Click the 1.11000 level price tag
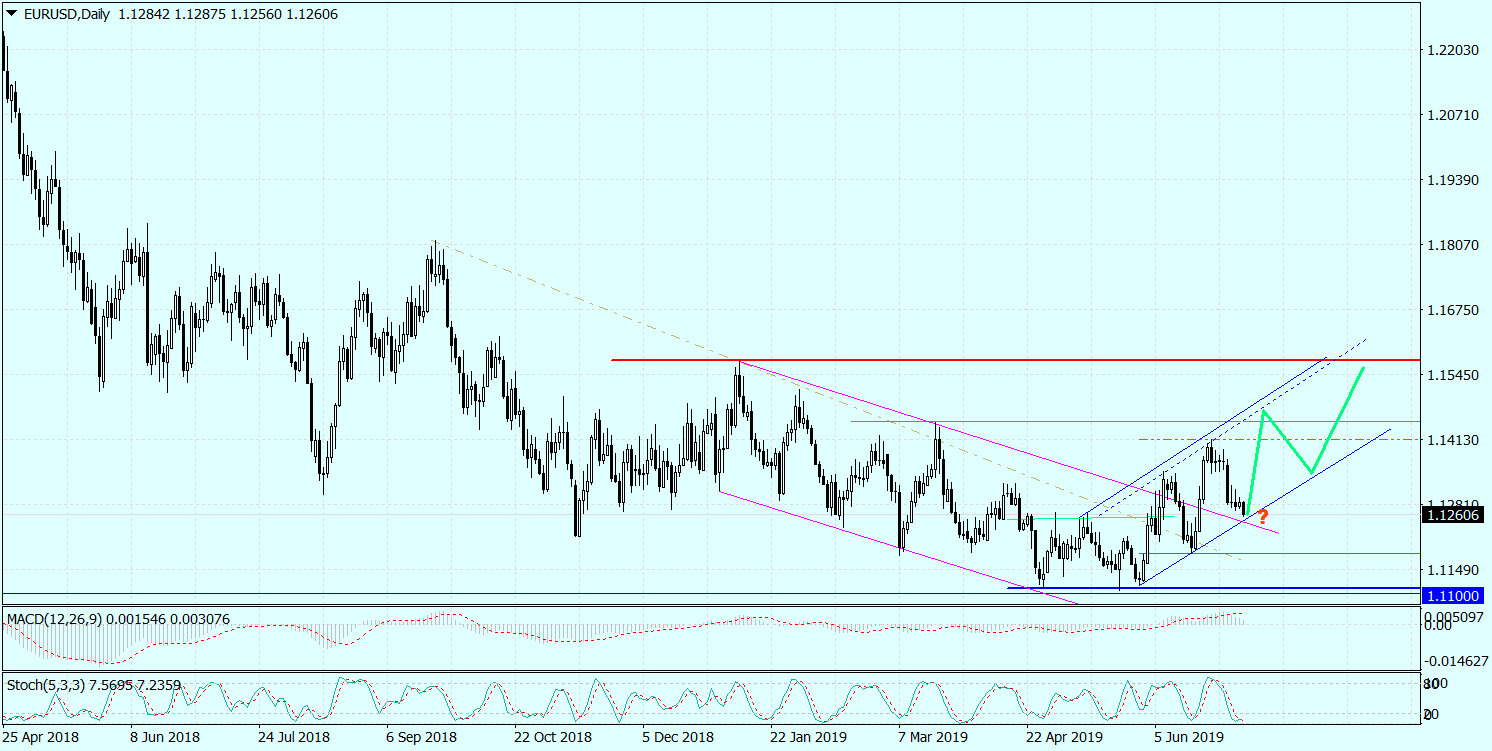1492x751 pixels. pos(1452,595)
